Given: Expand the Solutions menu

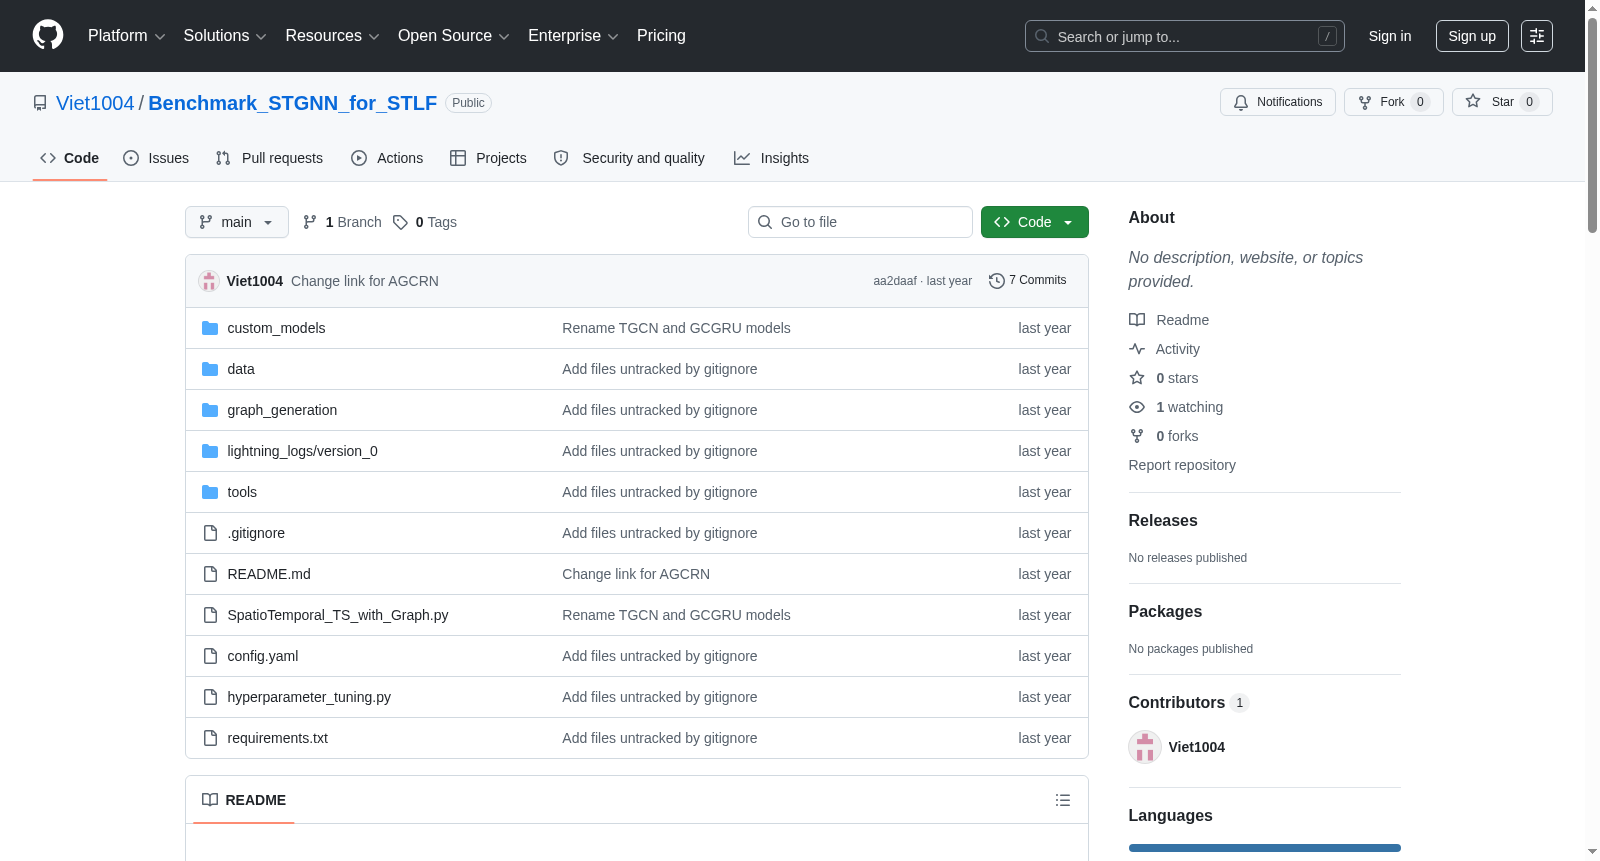Looking at the screenshot, I should (x=225, y=36).
